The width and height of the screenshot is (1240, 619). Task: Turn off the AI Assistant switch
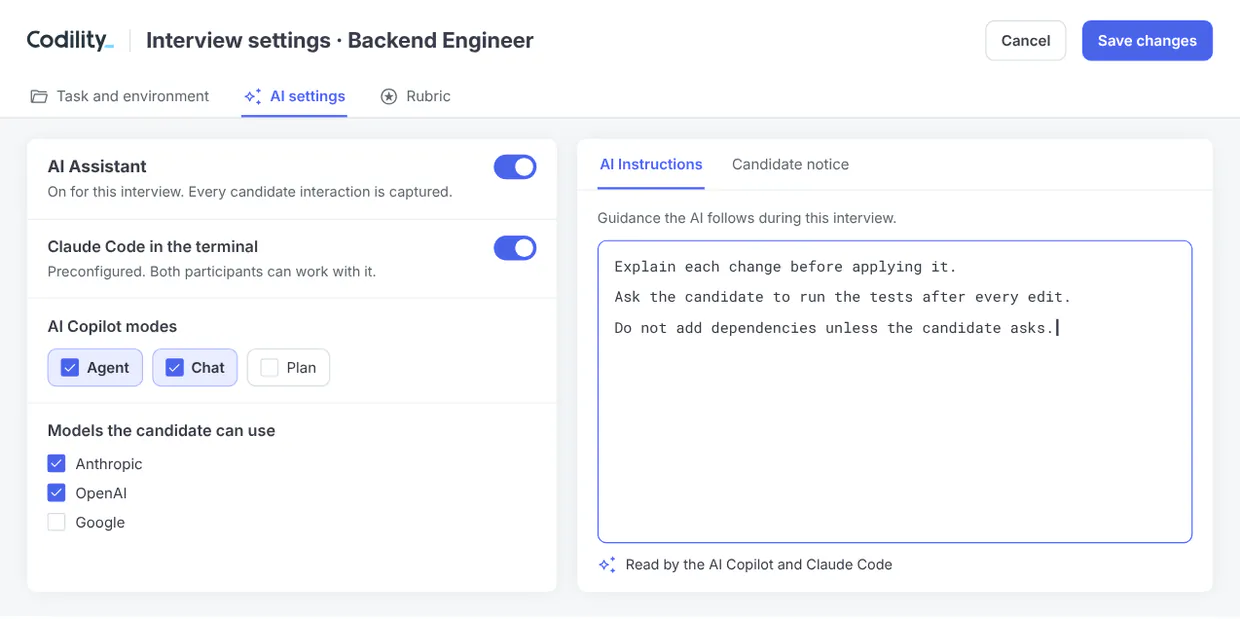[x=515, y=167]
